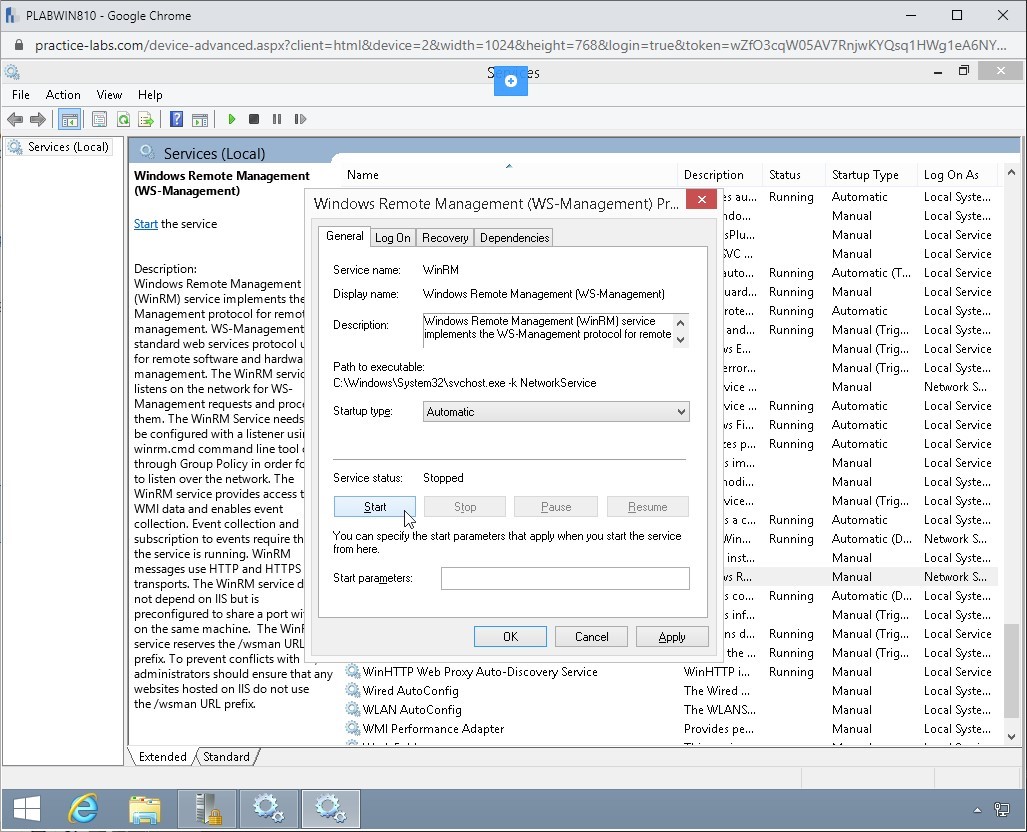The image size is (1027, 832).
Task: Start the service with the green play icon
Action: [x=231, y=119]
